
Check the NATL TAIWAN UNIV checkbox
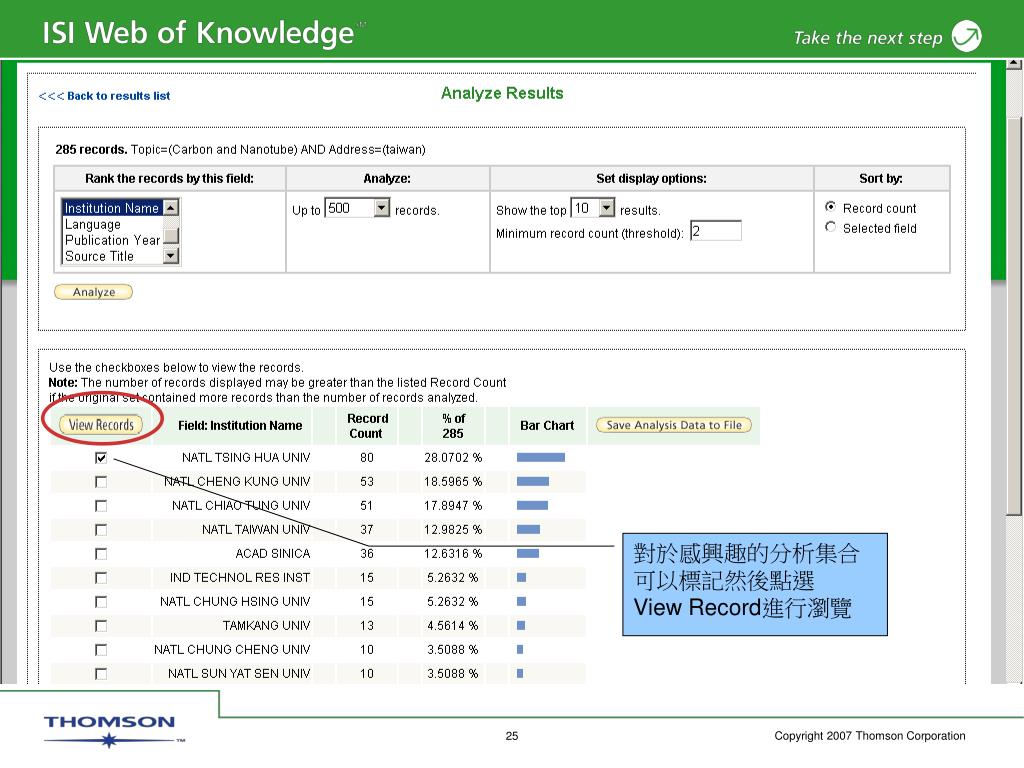tap(101, 530)
